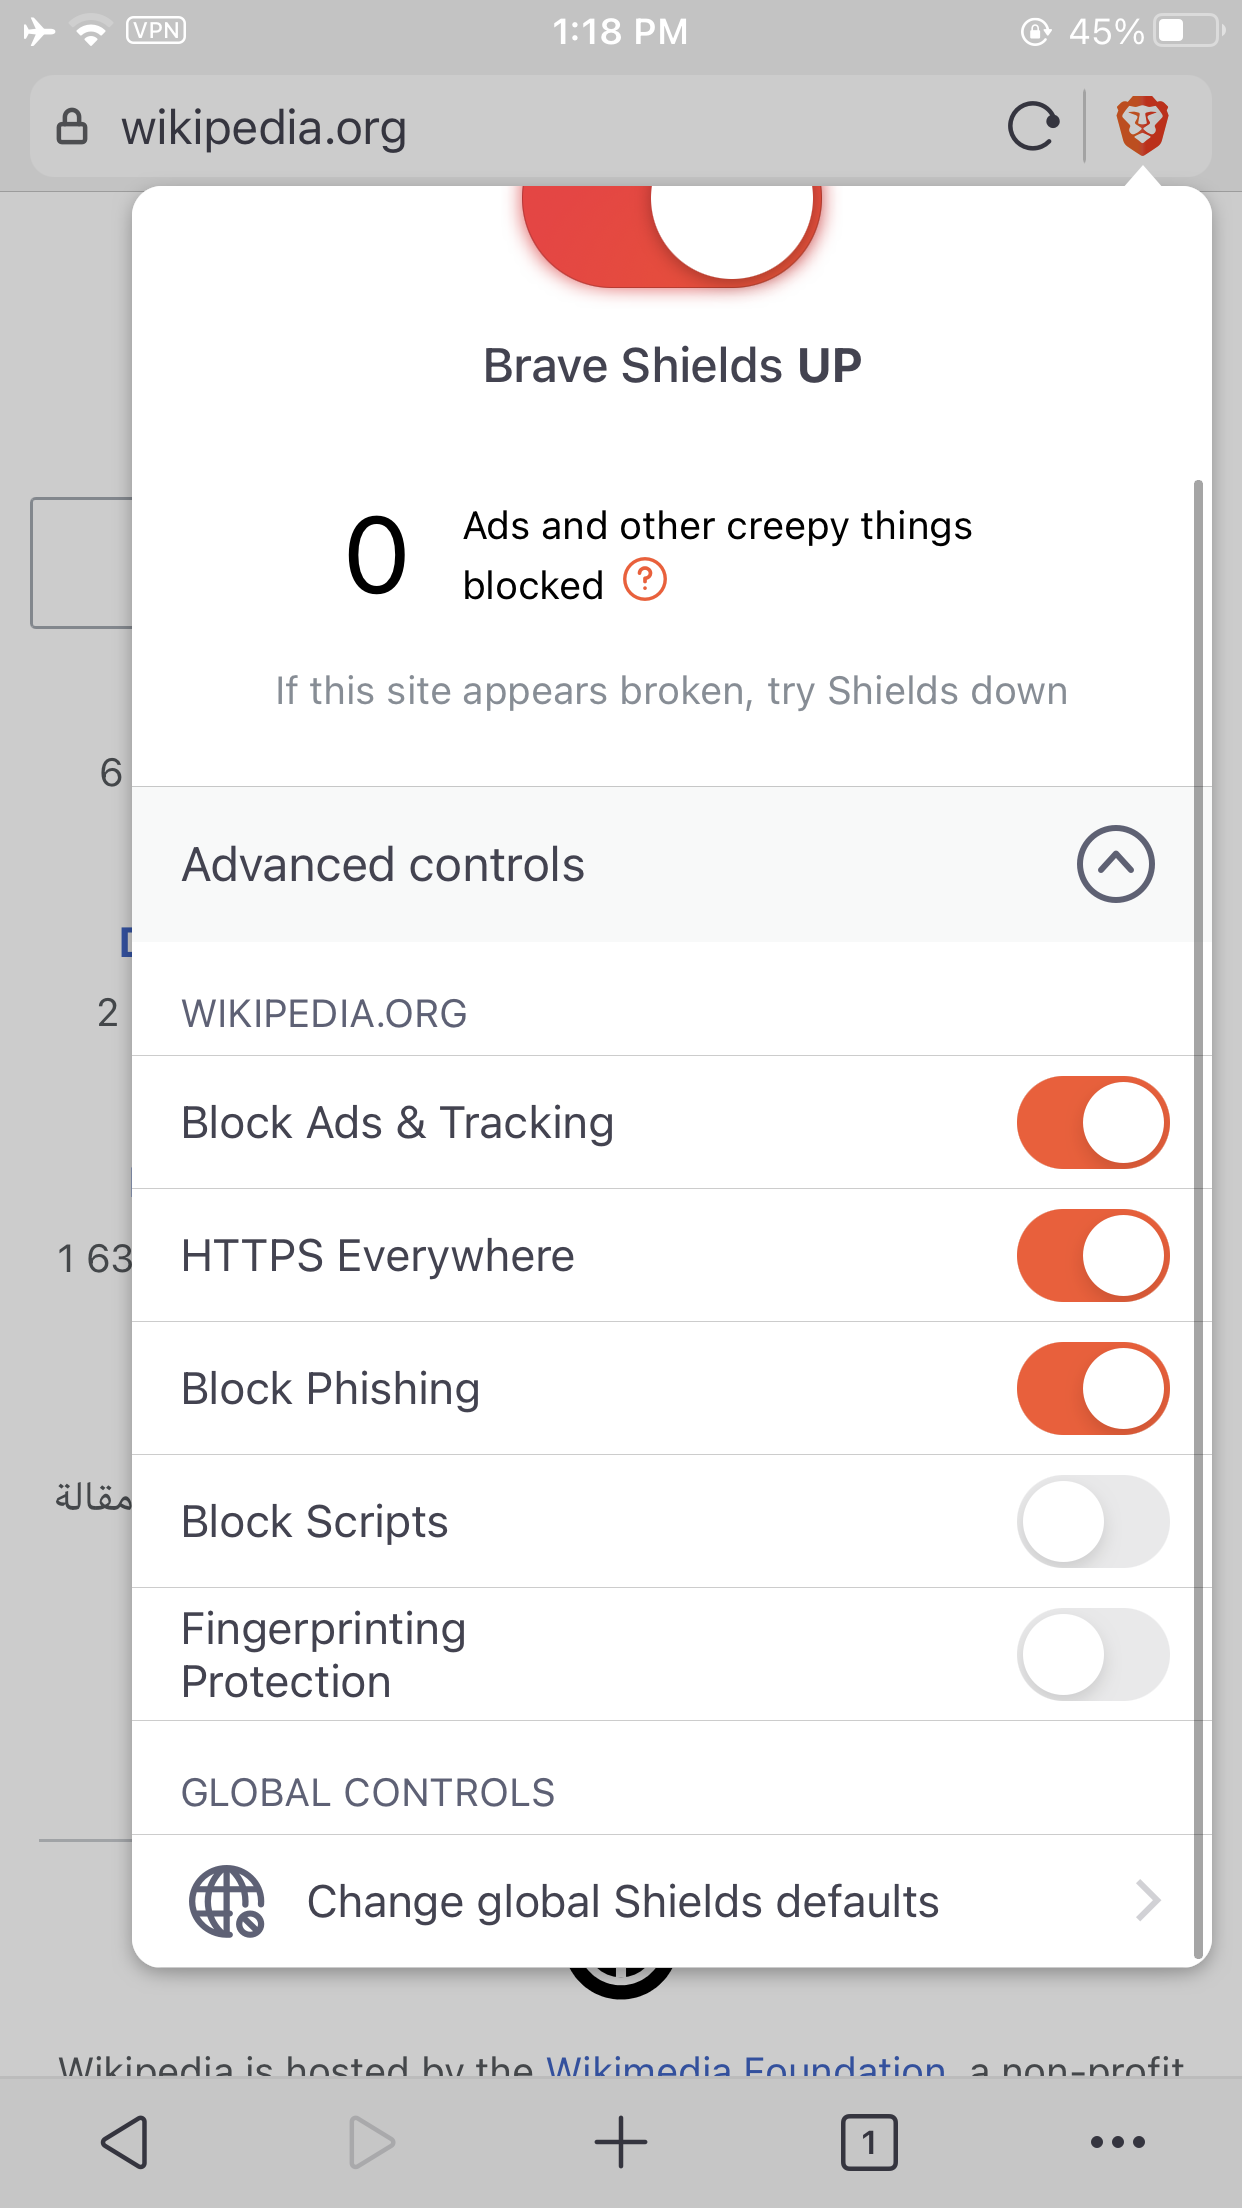Open the chevron next to Change global Shields defaults
This screenshot has width=1242, height=2208.
1148,1901
